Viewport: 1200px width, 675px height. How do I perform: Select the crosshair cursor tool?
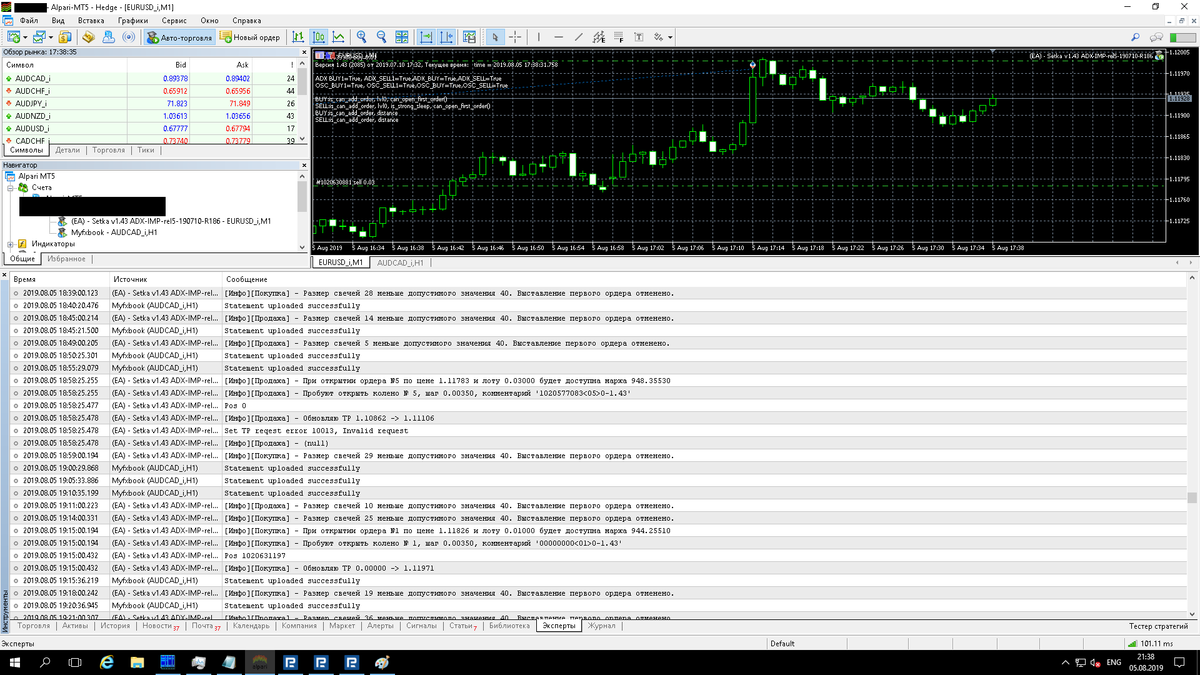point(516,37)
